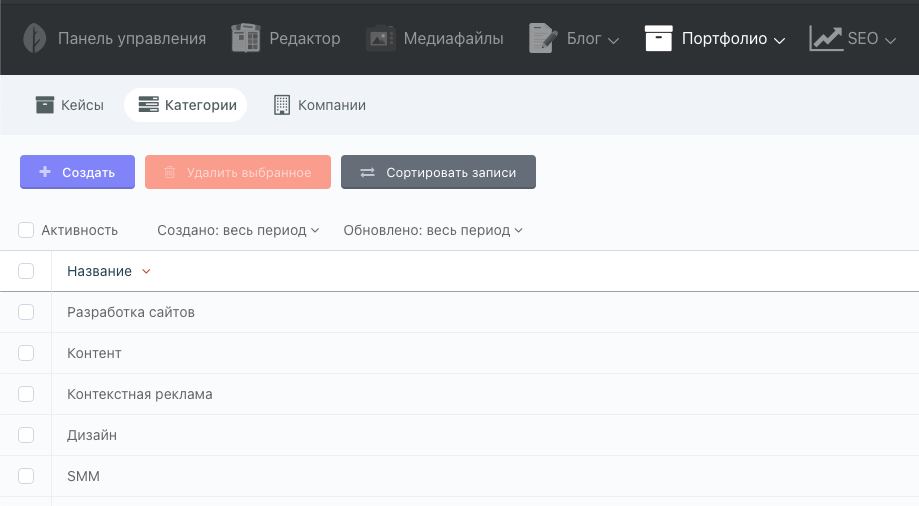Viewport: 919px width, 506px height.
Task: Tick the Дизайн row checkbox
Action: [x=26, y=435]
